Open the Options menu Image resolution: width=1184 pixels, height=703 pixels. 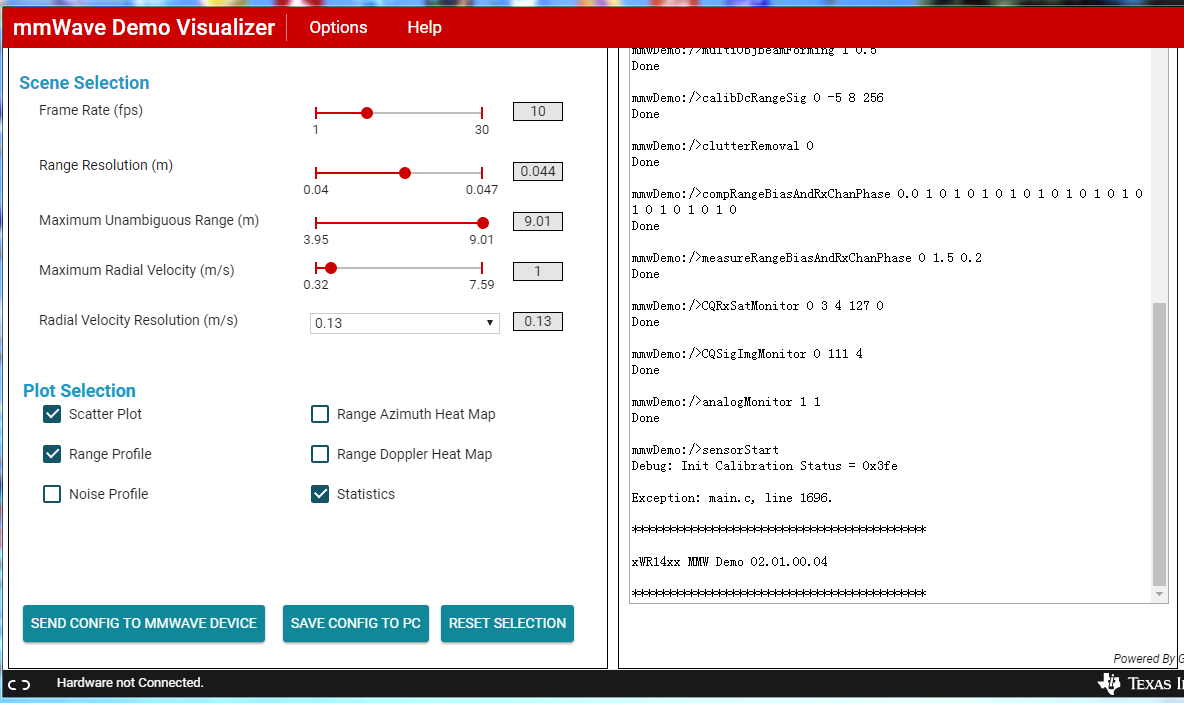point(338,27)
